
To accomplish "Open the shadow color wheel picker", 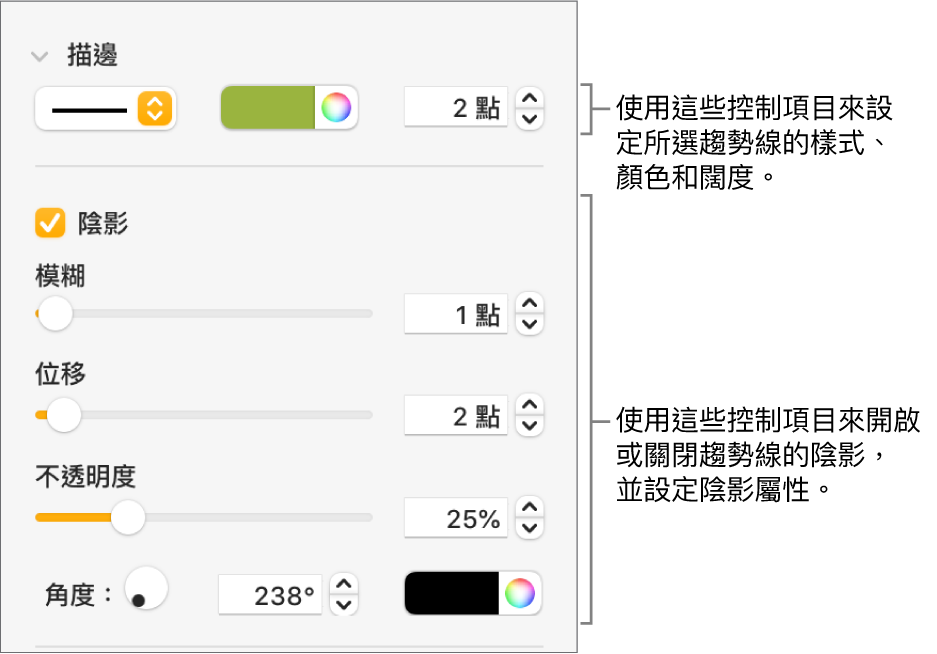I will (519, 594).
